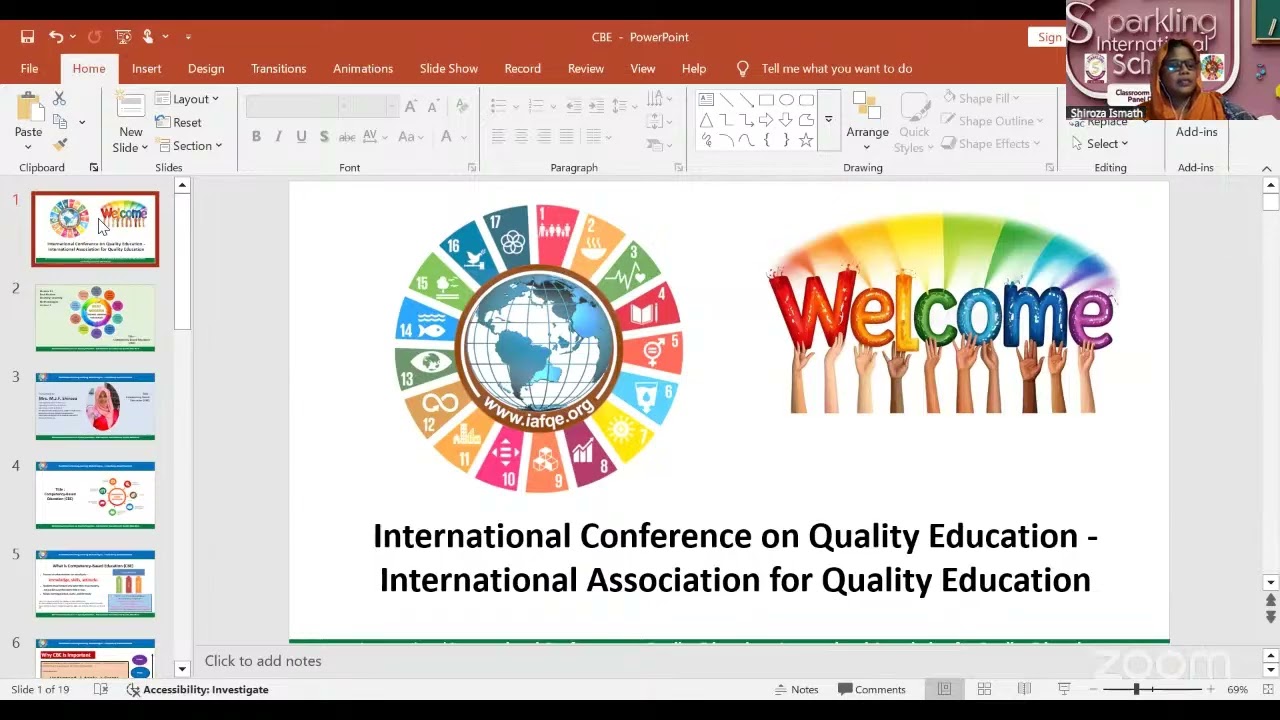1280x720 pixels.
Task: Toggle the Notes pane in status bar
Action: tap(797, 689)
